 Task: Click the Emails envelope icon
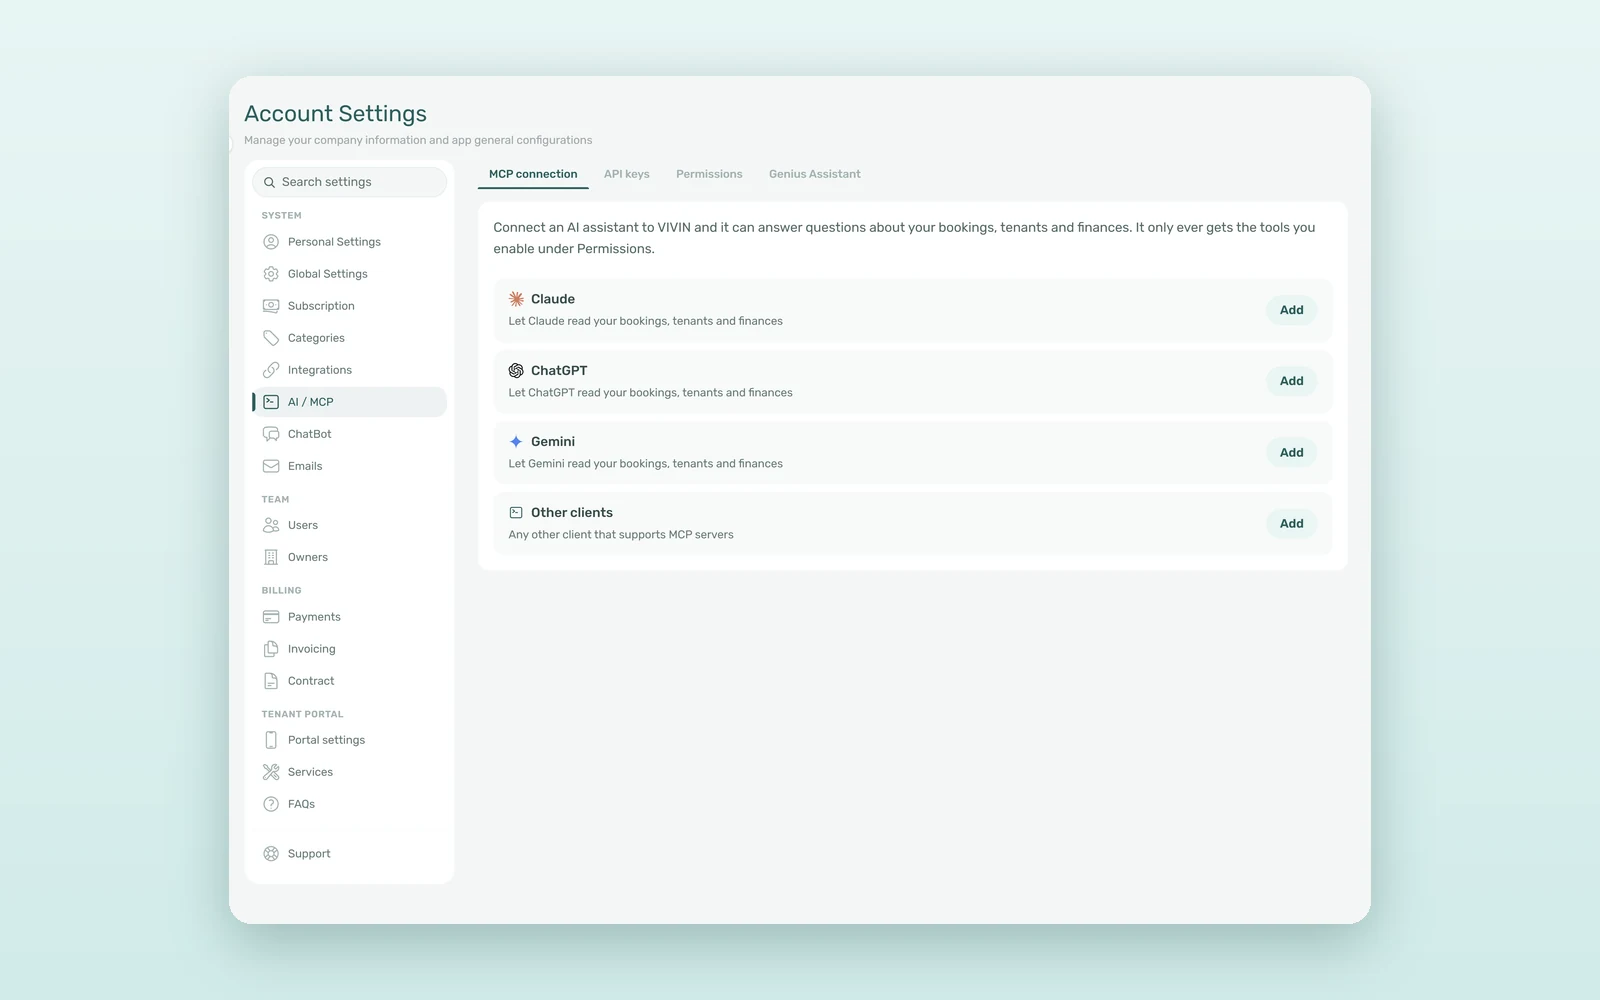[x=271, y=466]
